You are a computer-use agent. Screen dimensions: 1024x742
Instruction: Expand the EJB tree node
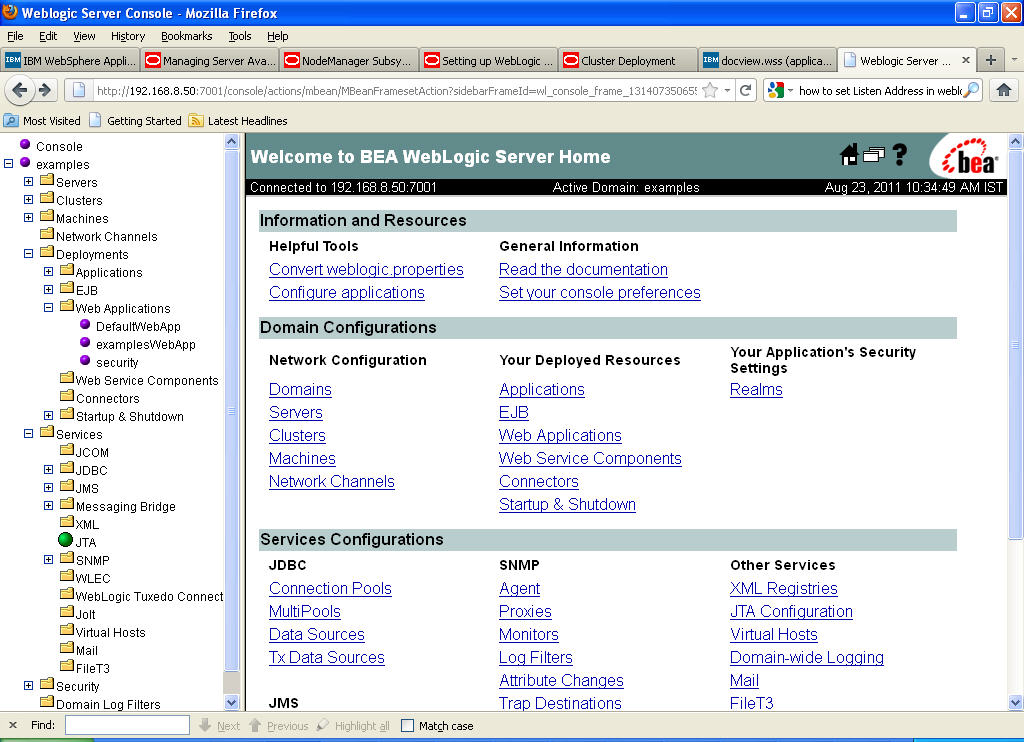48,289
